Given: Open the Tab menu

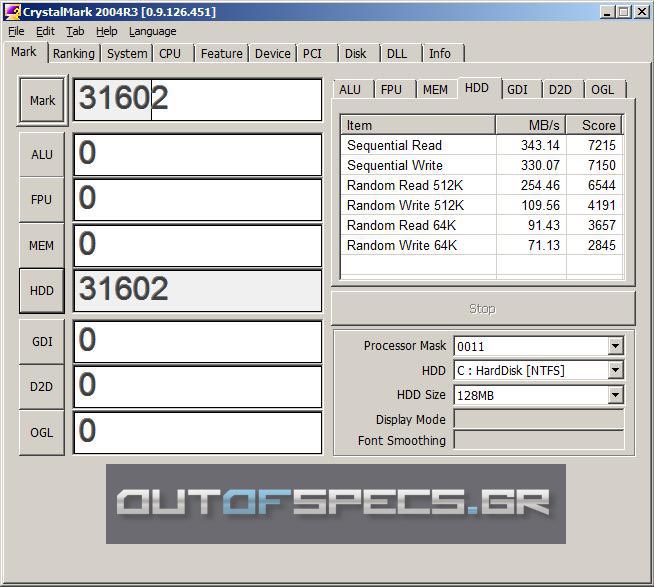Looking at the screenshot, I should click(75, 31).
